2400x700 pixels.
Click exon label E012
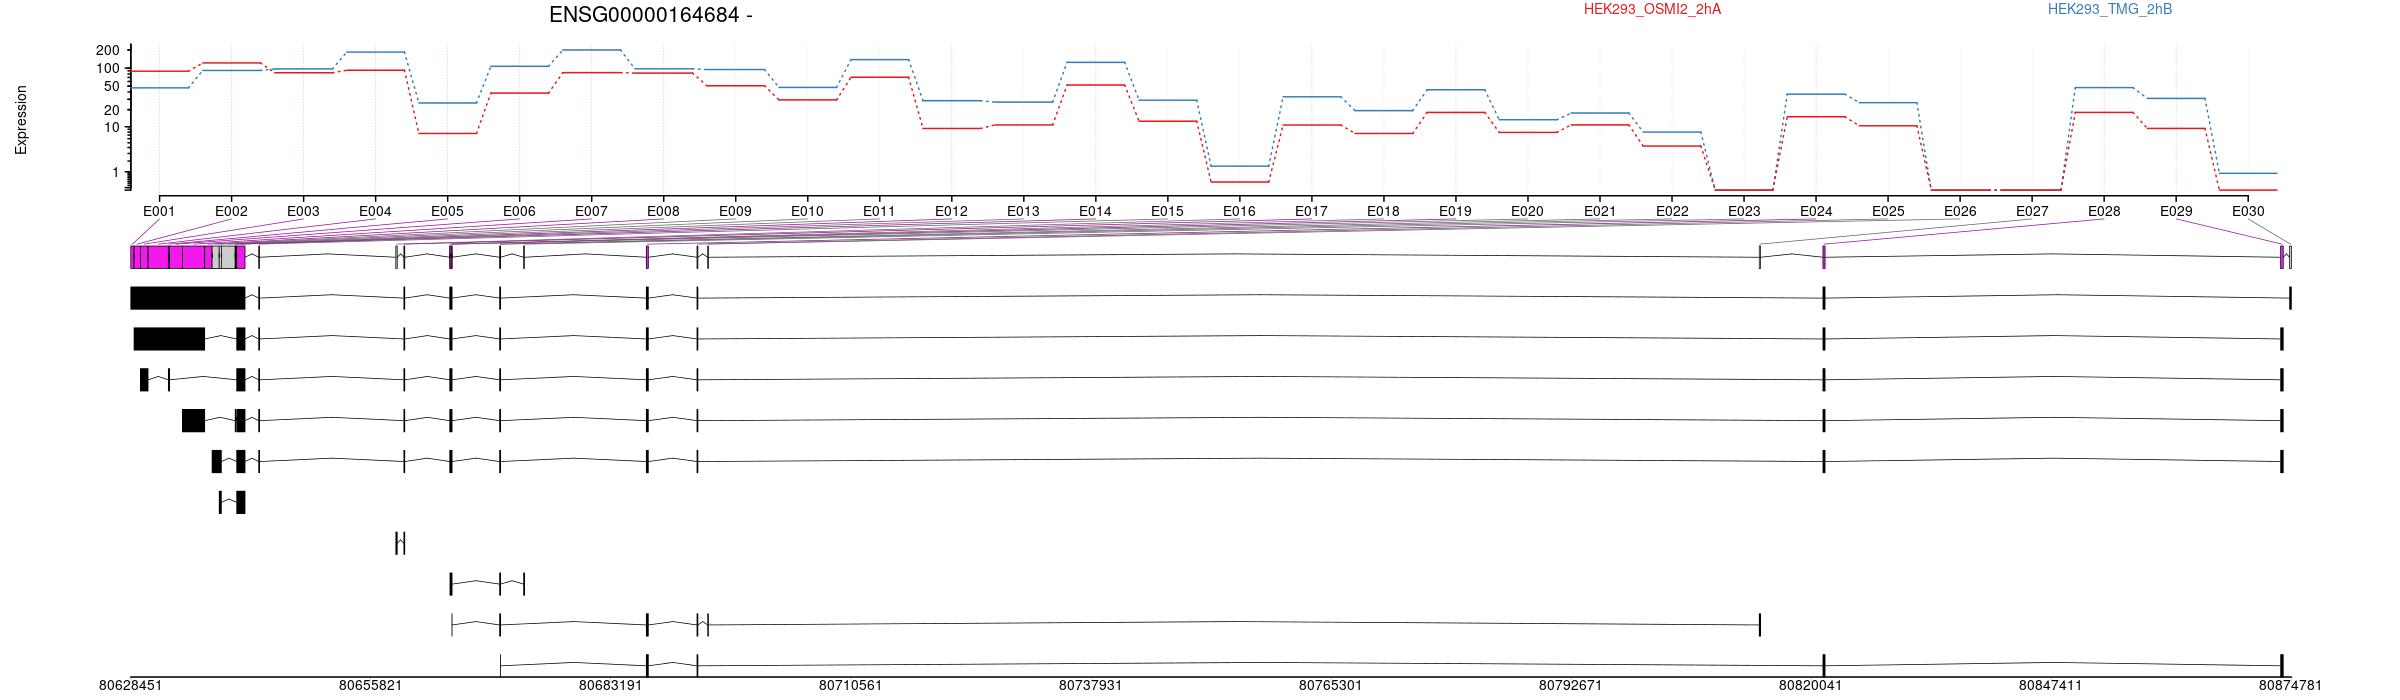tap(951, 211)
